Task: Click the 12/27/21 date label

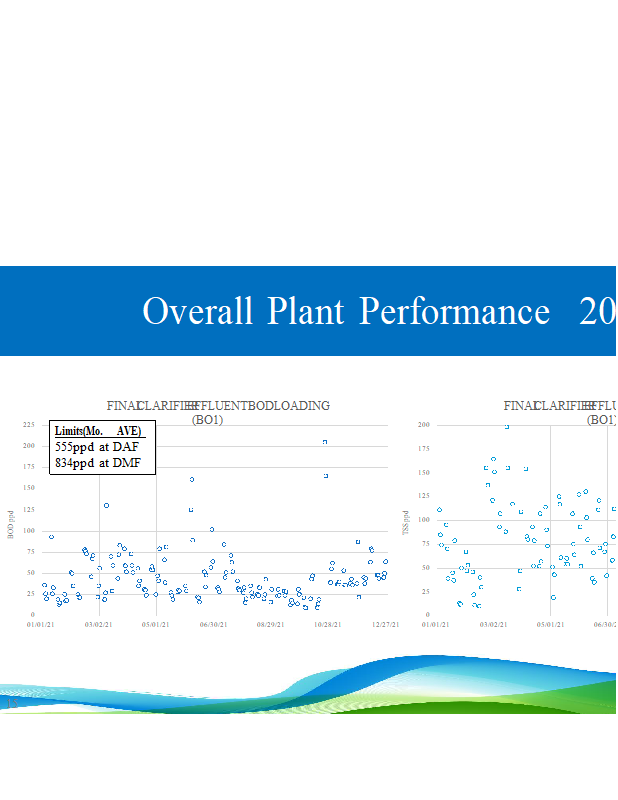Action: coord(385,625)
